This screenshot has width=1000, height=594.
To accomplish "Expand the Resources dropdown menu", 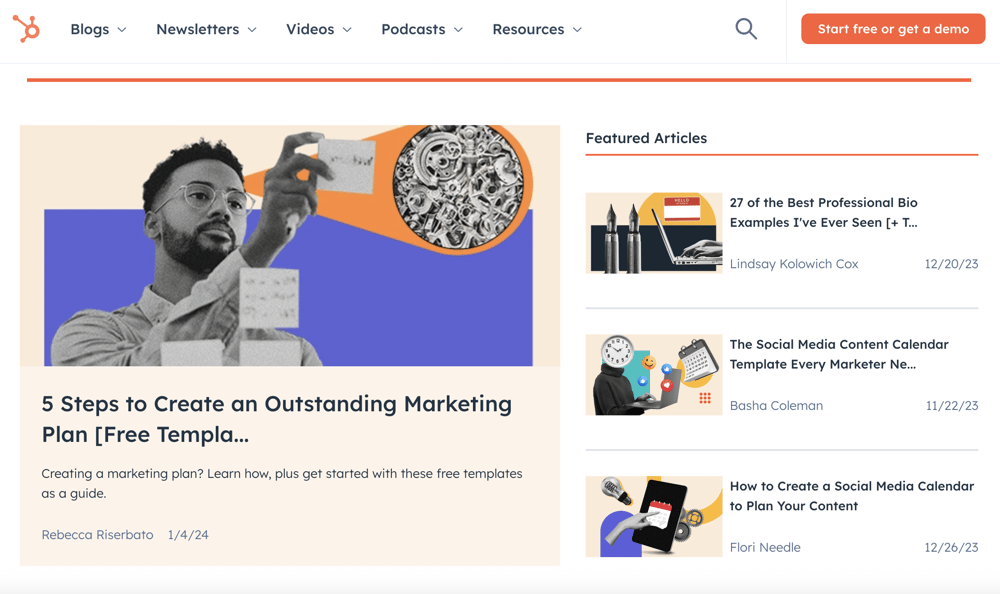I will [x=537, y=29].
